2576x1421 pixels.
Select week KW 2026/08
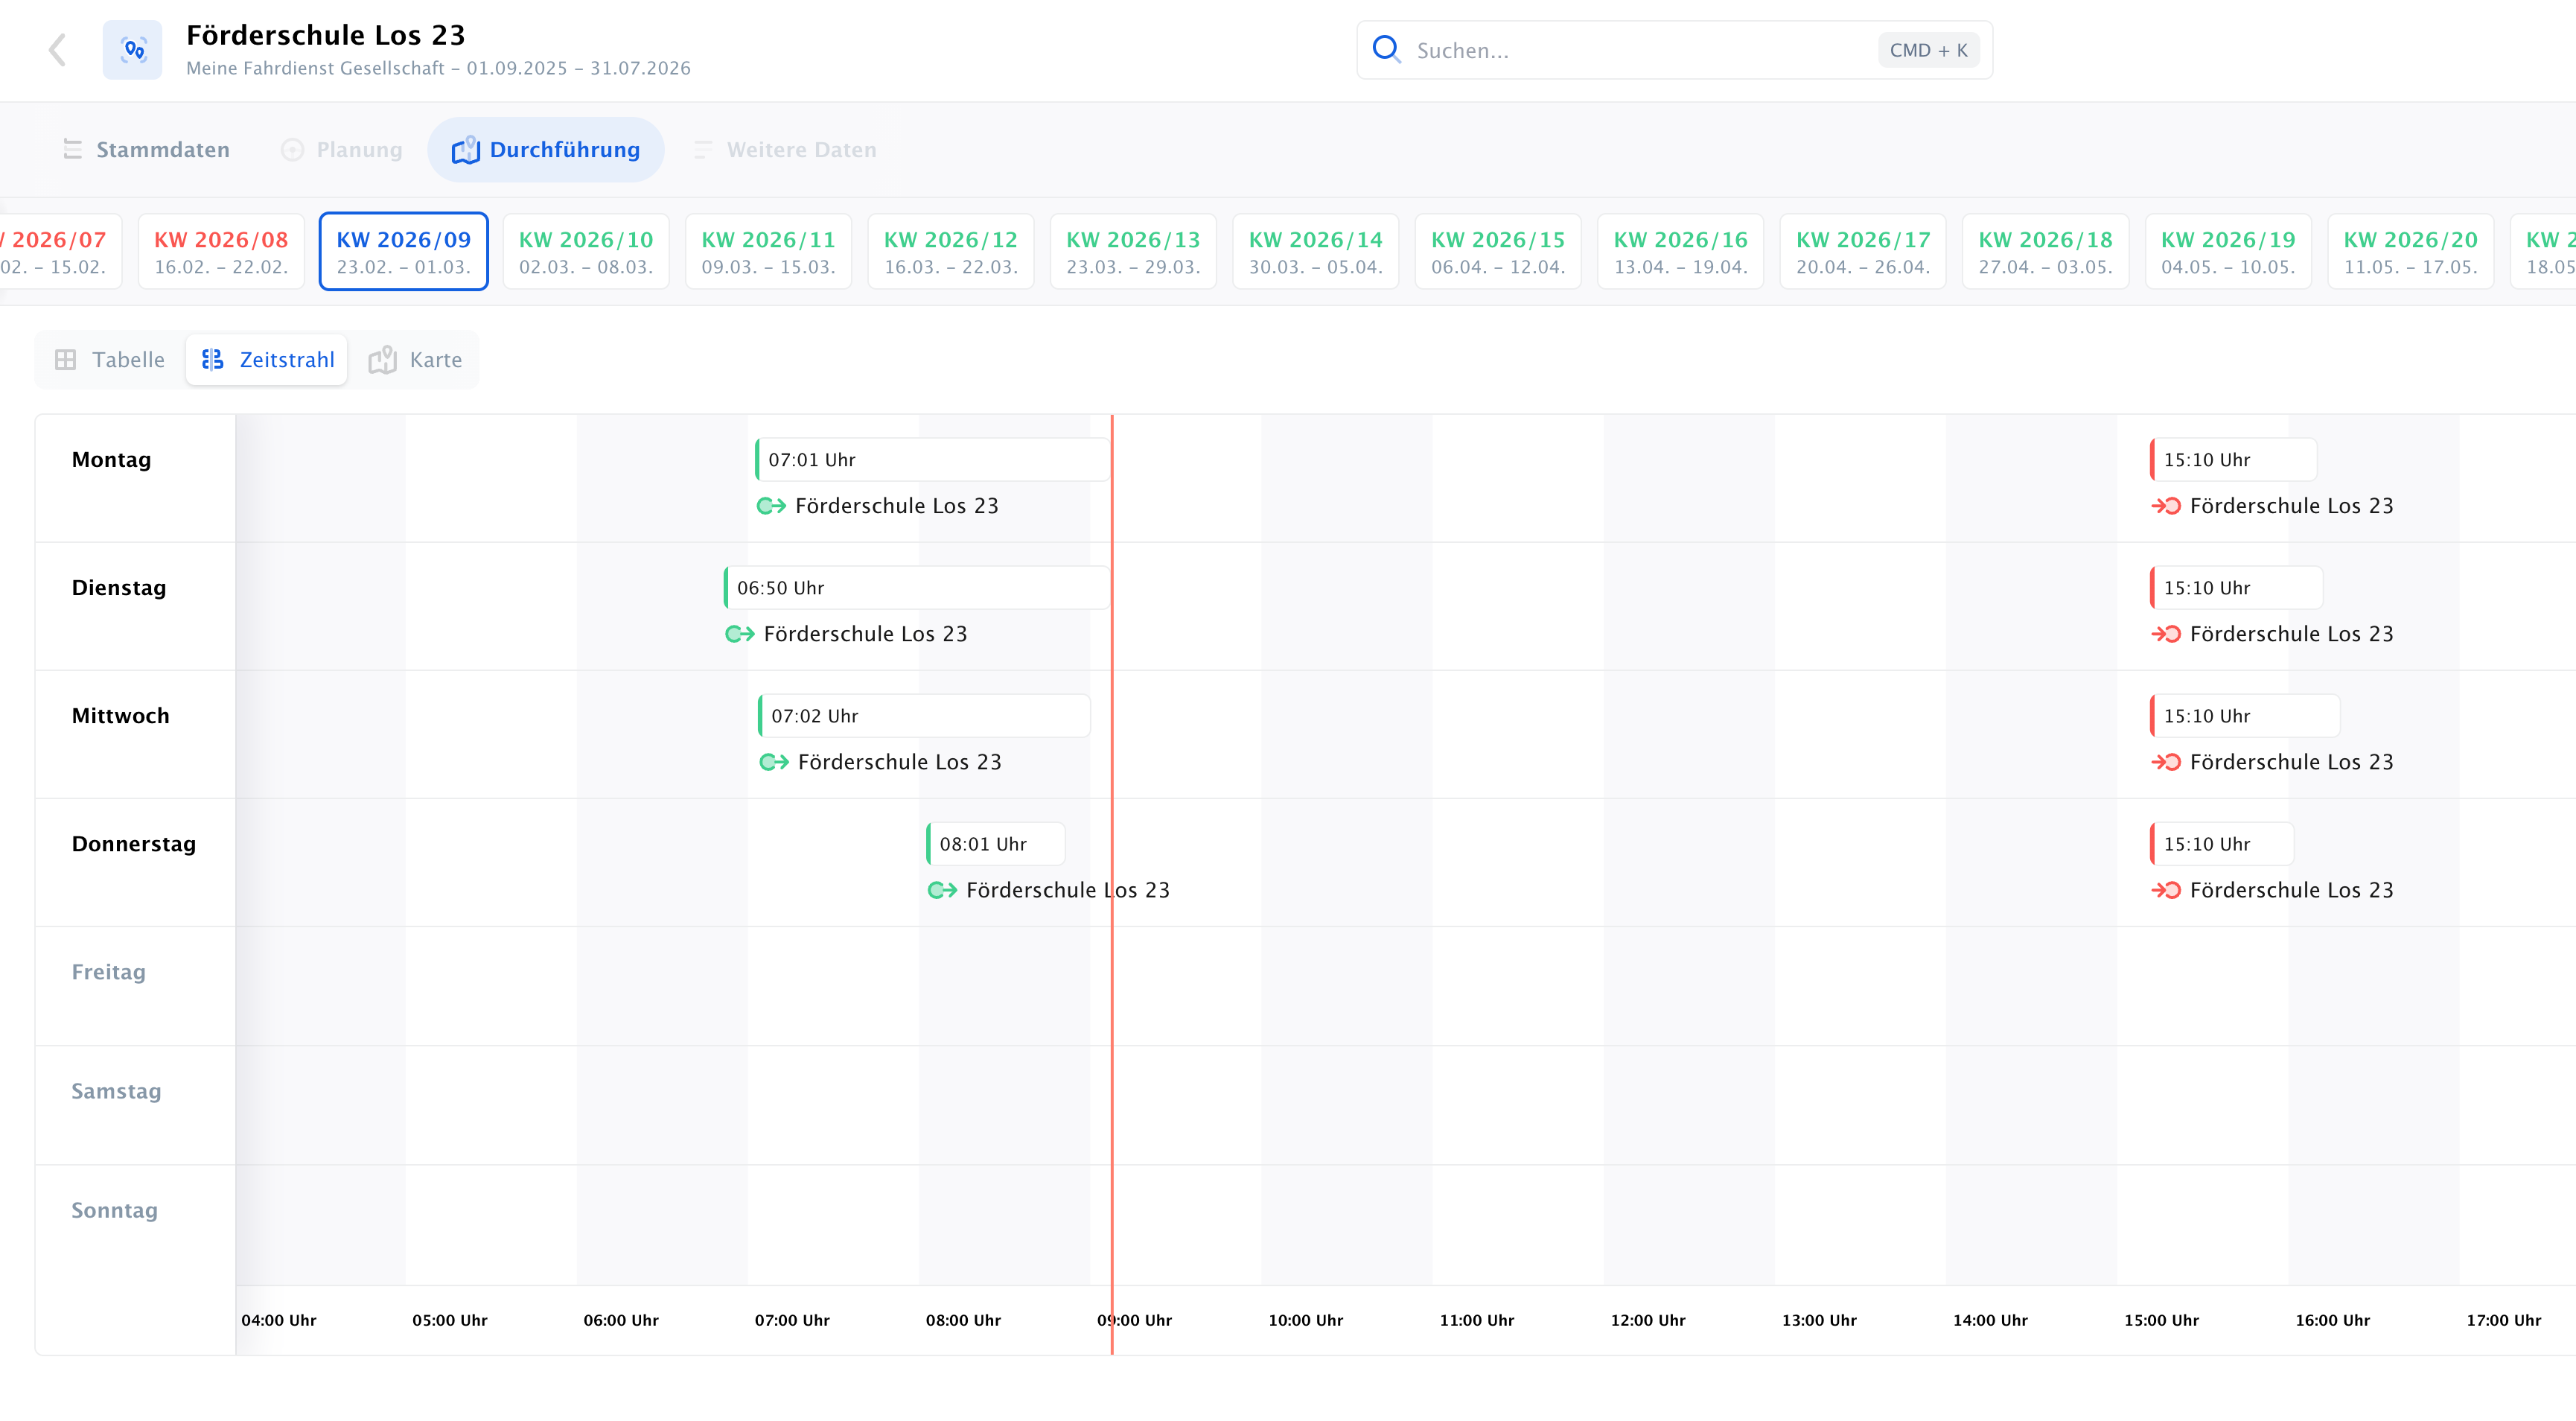[x=221, y=251]
